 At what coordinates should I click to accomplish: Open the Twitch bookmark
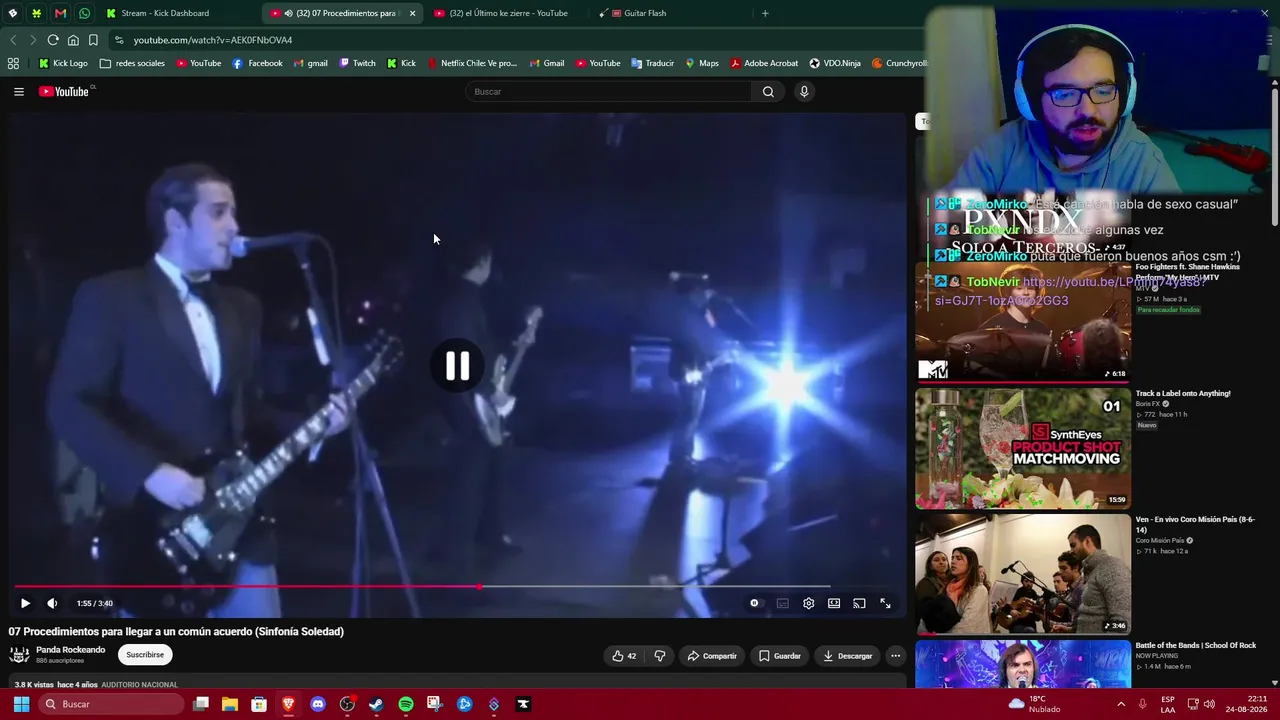coord(357,63)
